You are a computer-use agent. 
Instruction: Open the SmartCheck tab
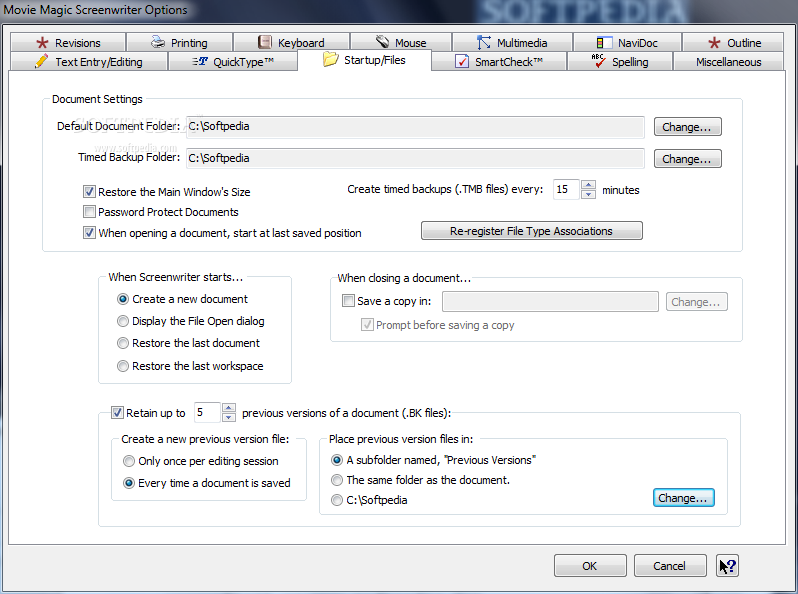499,62
